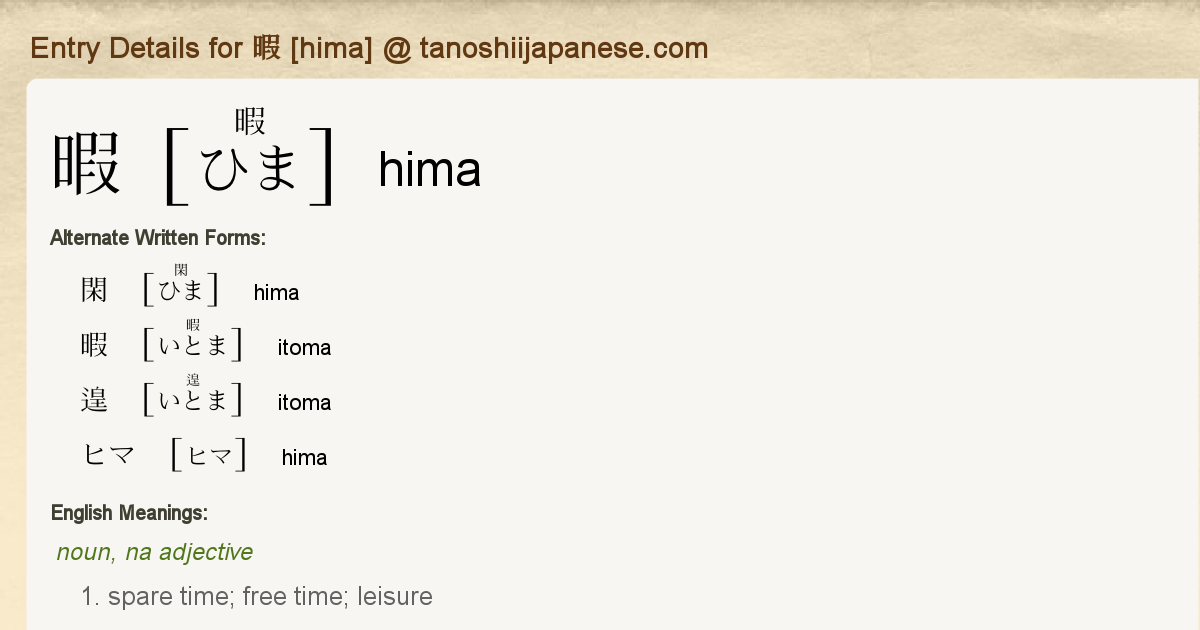
Task: Select the alternate form kanji 閑
Action: (94, 291)
